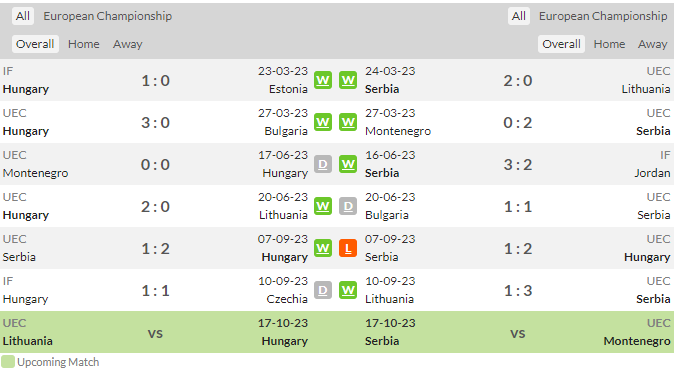Click the green Upcoming Match legend swatch
676x388 pixels.
tap(8, 362)
